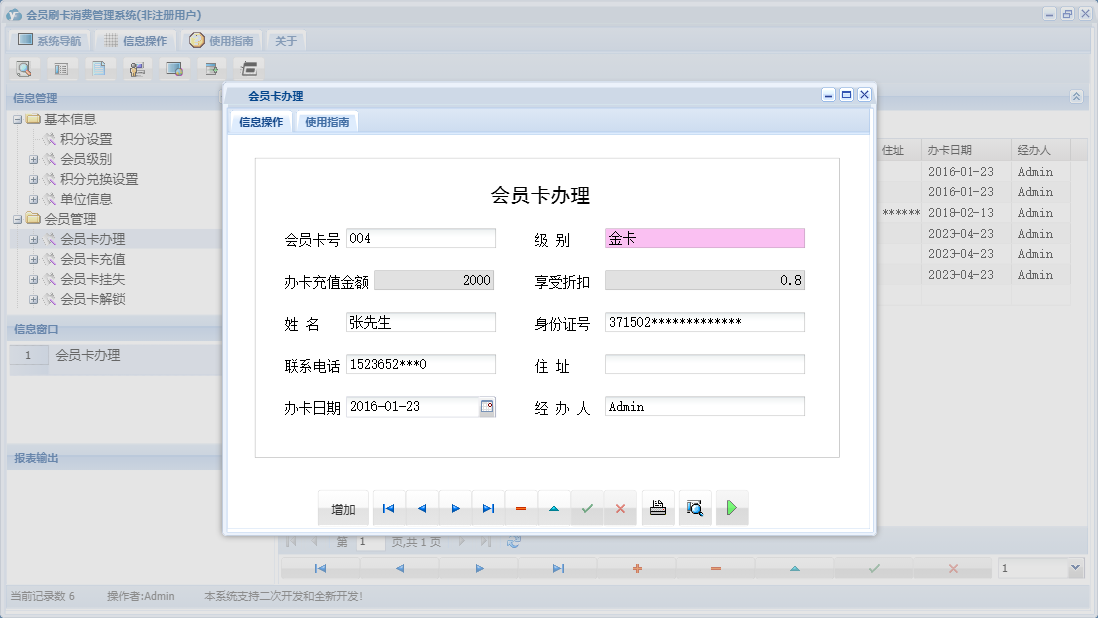Image resolution: width=1098 pixels, height=618 pixels.
Task: Expand the 单位信息 tree node
Action: pos(35,199)
